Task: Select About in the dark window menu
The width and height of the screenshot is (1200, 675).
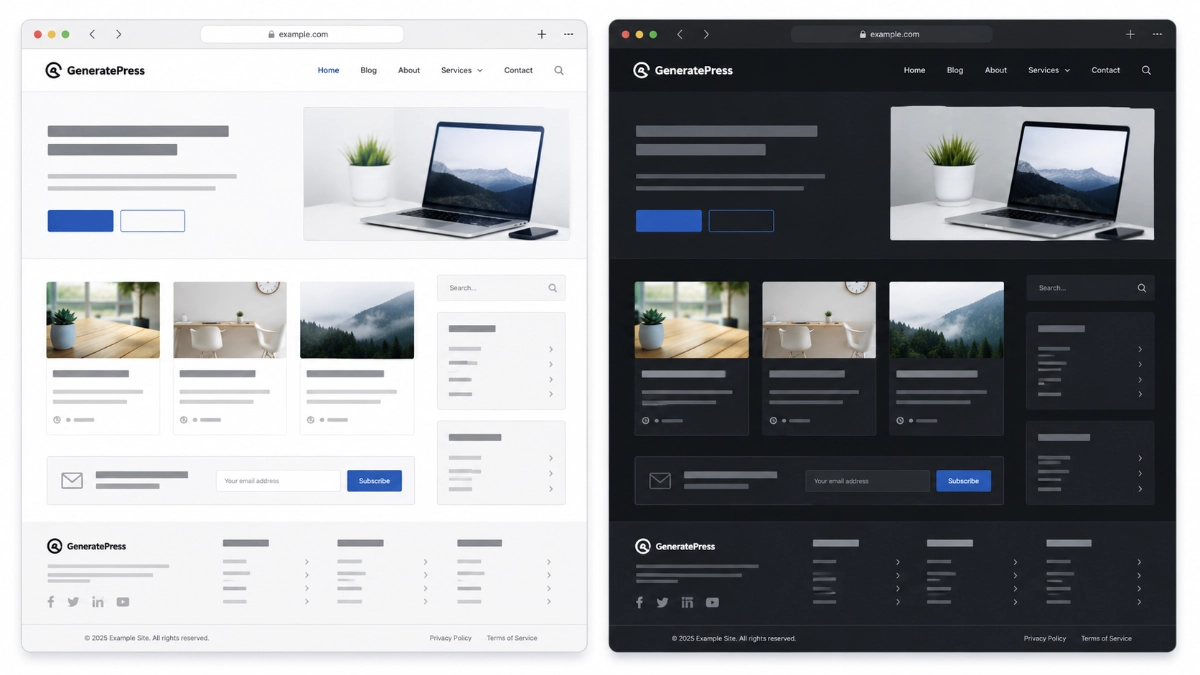Action: (x=996, y=70)
